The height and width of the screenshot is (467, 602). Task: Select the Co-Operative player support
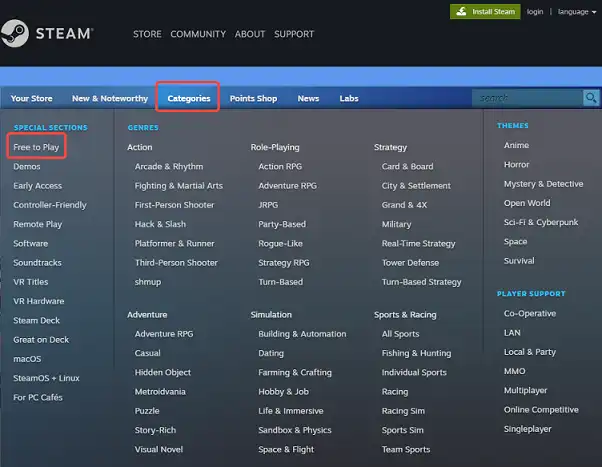(x=530, y=313)
